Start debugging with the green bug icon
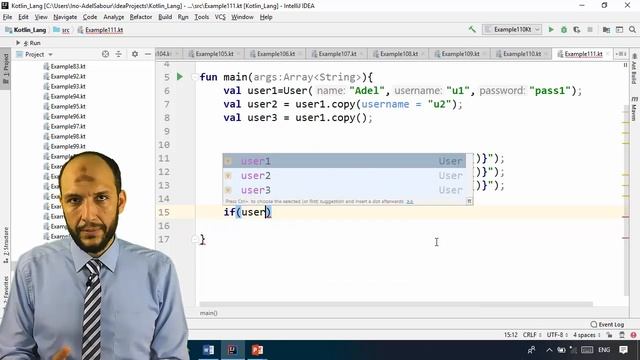This screenshot has width=640, height=360. [x=564, y=29]
